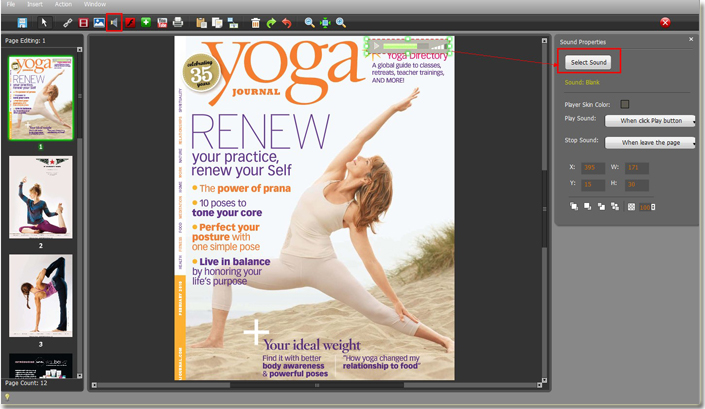Image resolution: width=705 pixels, height=409 pixels.
Task: Click the opacity value stepper arrows
Action: click(x=653, y=207)
